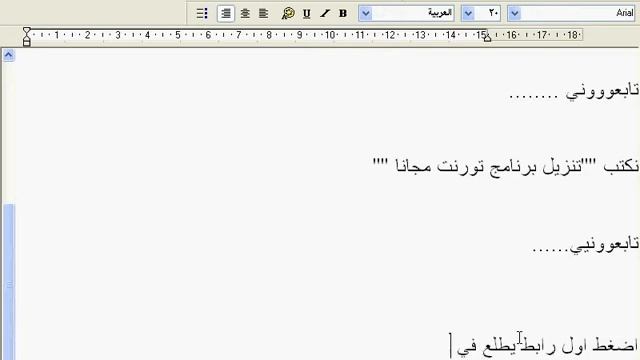Click the right margin marker near 15 on ruler
Image resolution: width=640 pixels, height=360 pixels.
[x=487, y=37]
